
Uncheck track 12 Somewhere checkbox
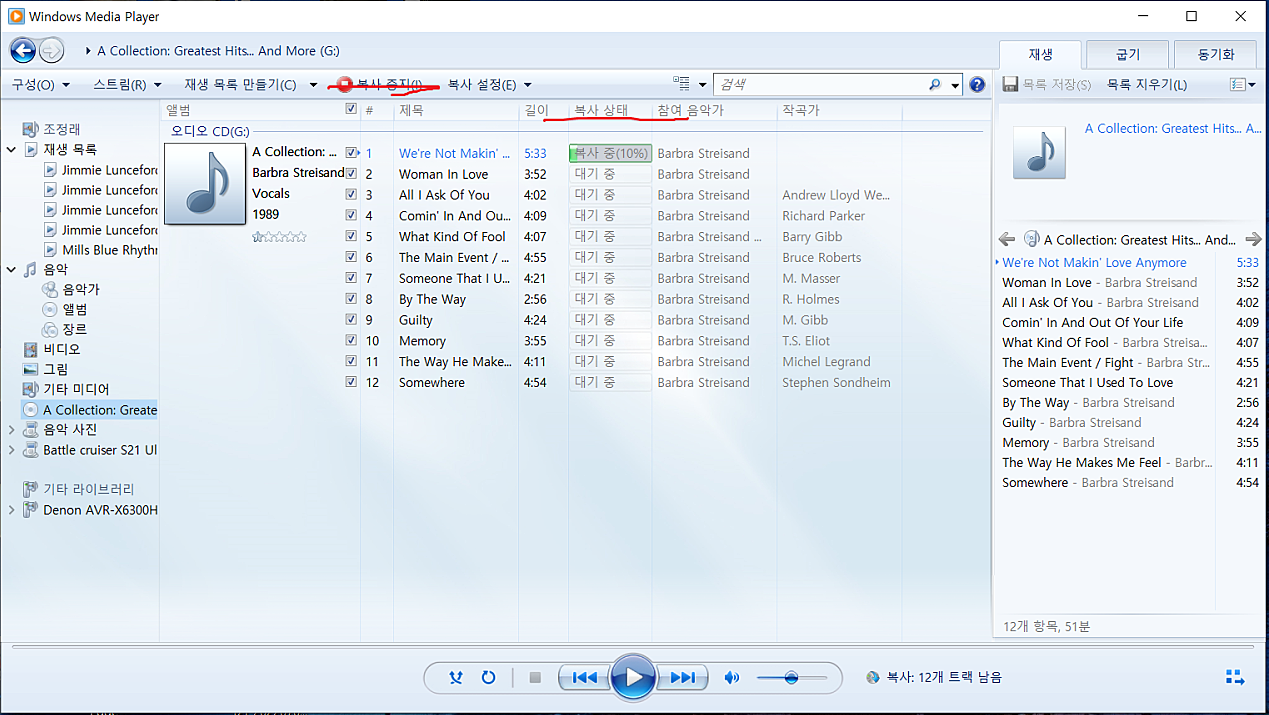351,382
